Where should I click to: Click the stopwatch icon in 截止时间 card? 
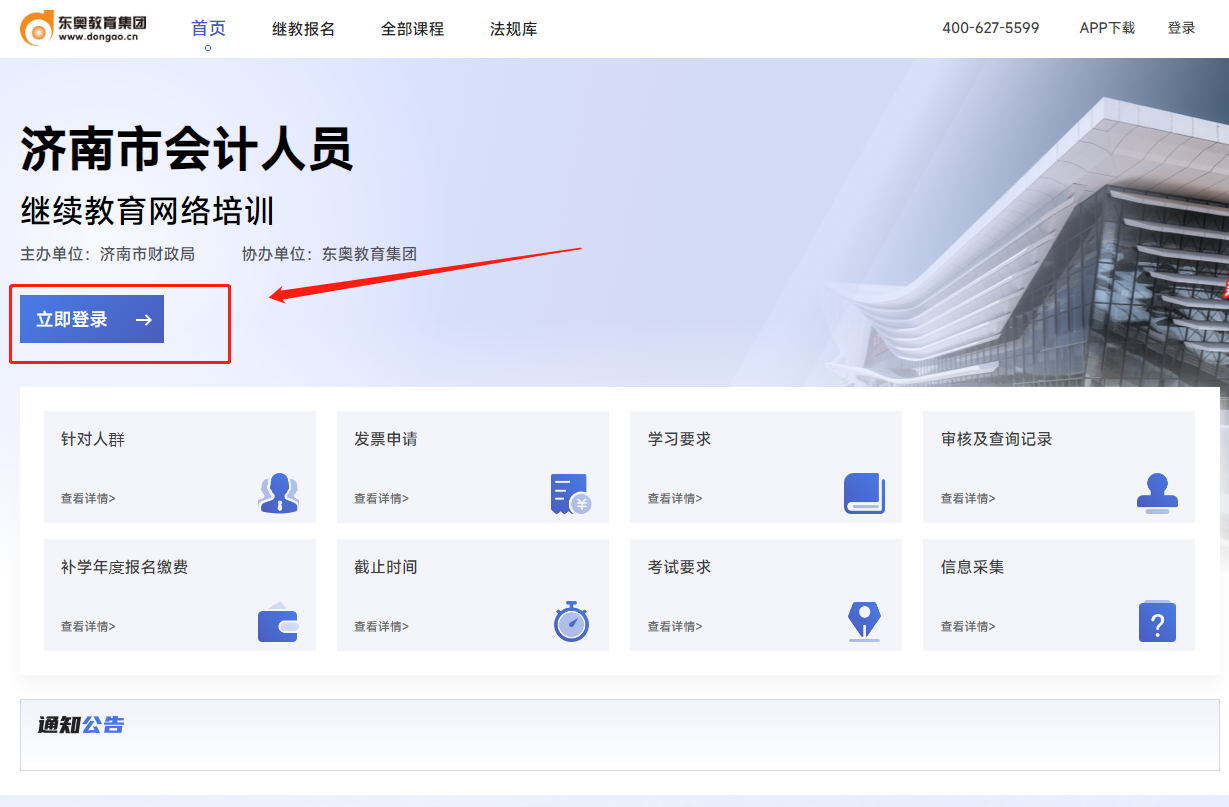pos(571,621)
